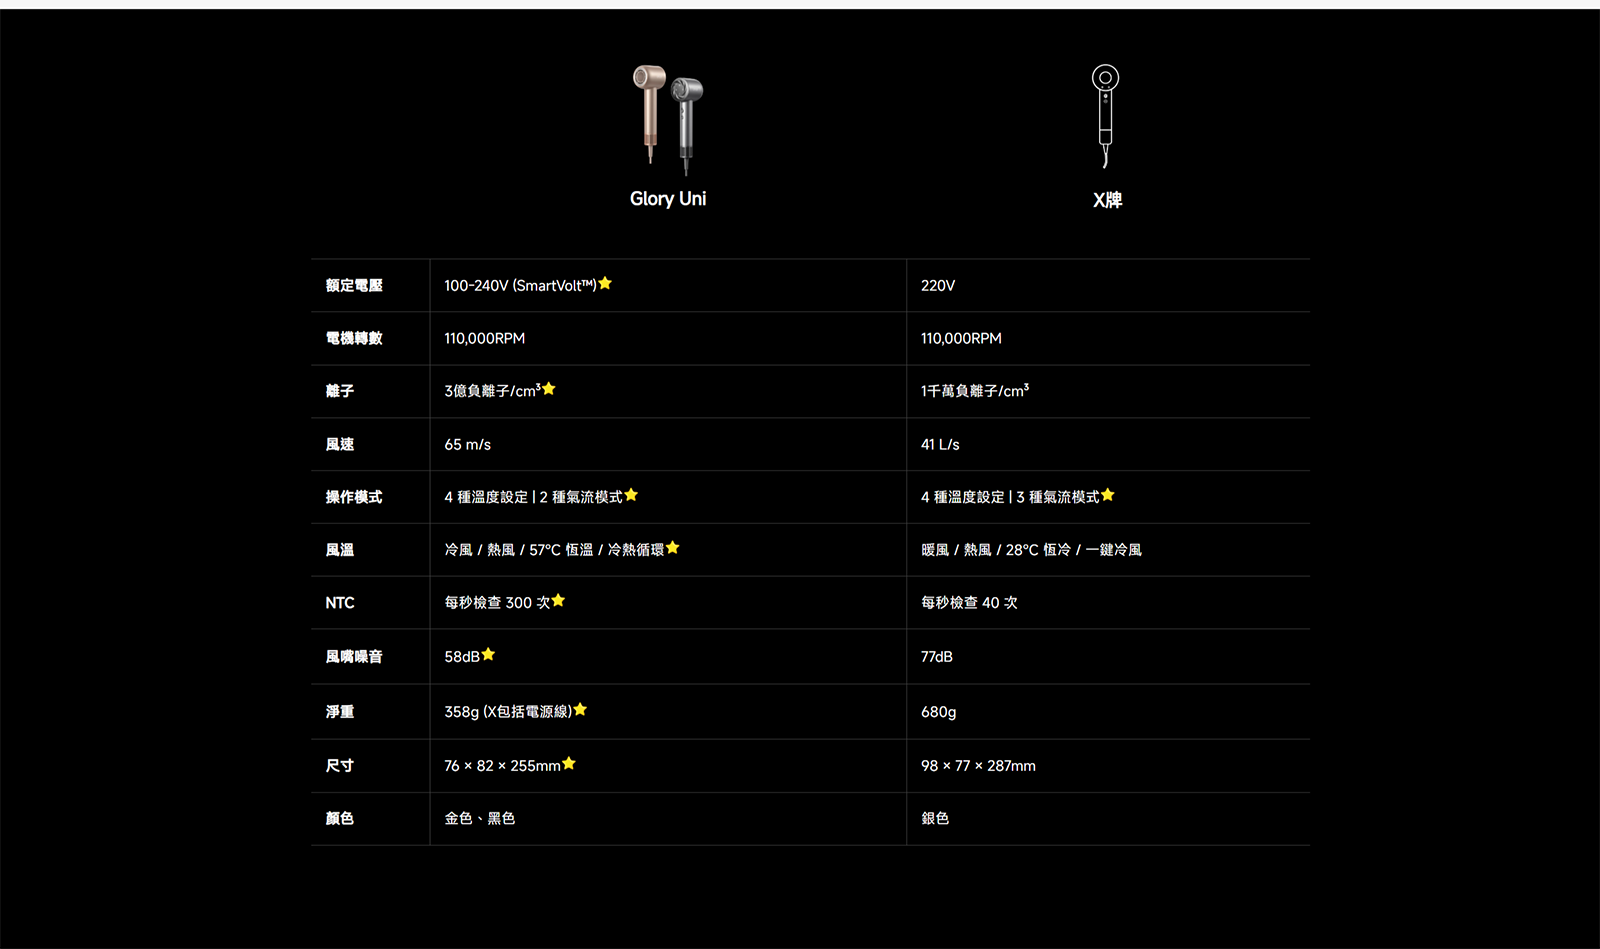
Task: Select "冷風 / 熱風 / 57°C 恆溫 / 冷熱循環" text
Action: [555, 550]
